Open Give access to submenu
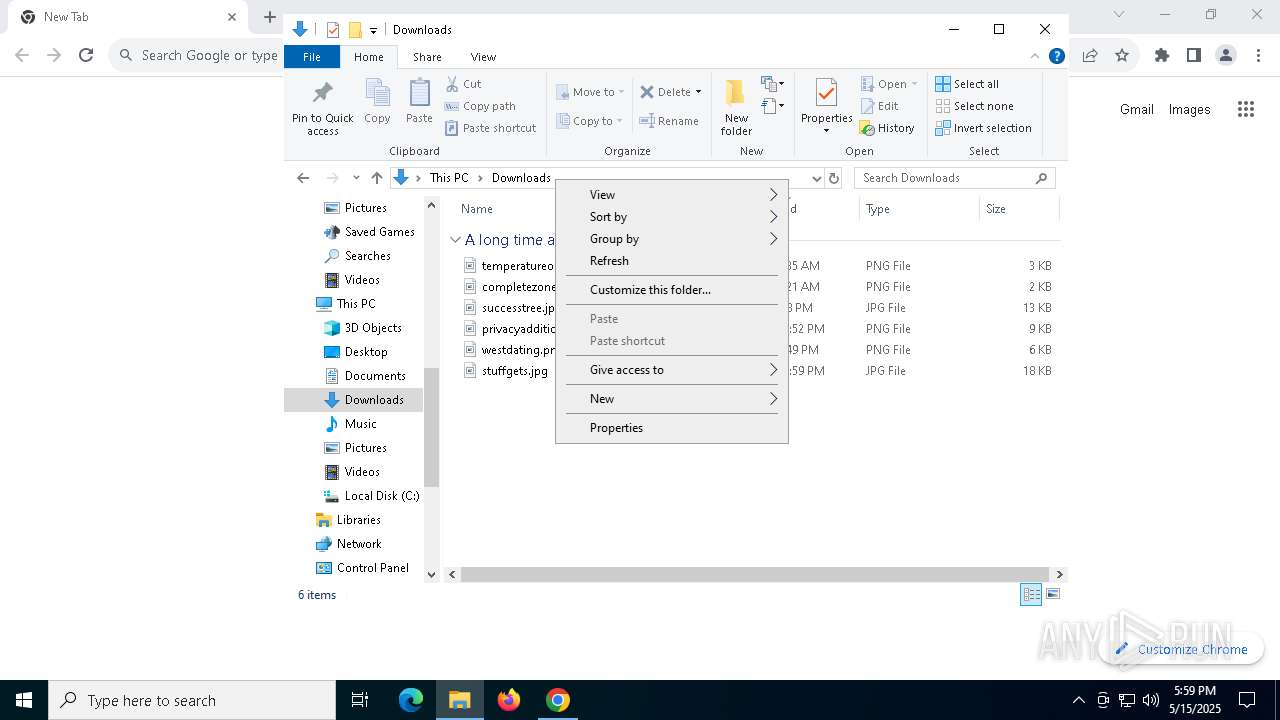Image resolution: width=1280 pixels, height=720 pixels. click(x=672, y=370)
